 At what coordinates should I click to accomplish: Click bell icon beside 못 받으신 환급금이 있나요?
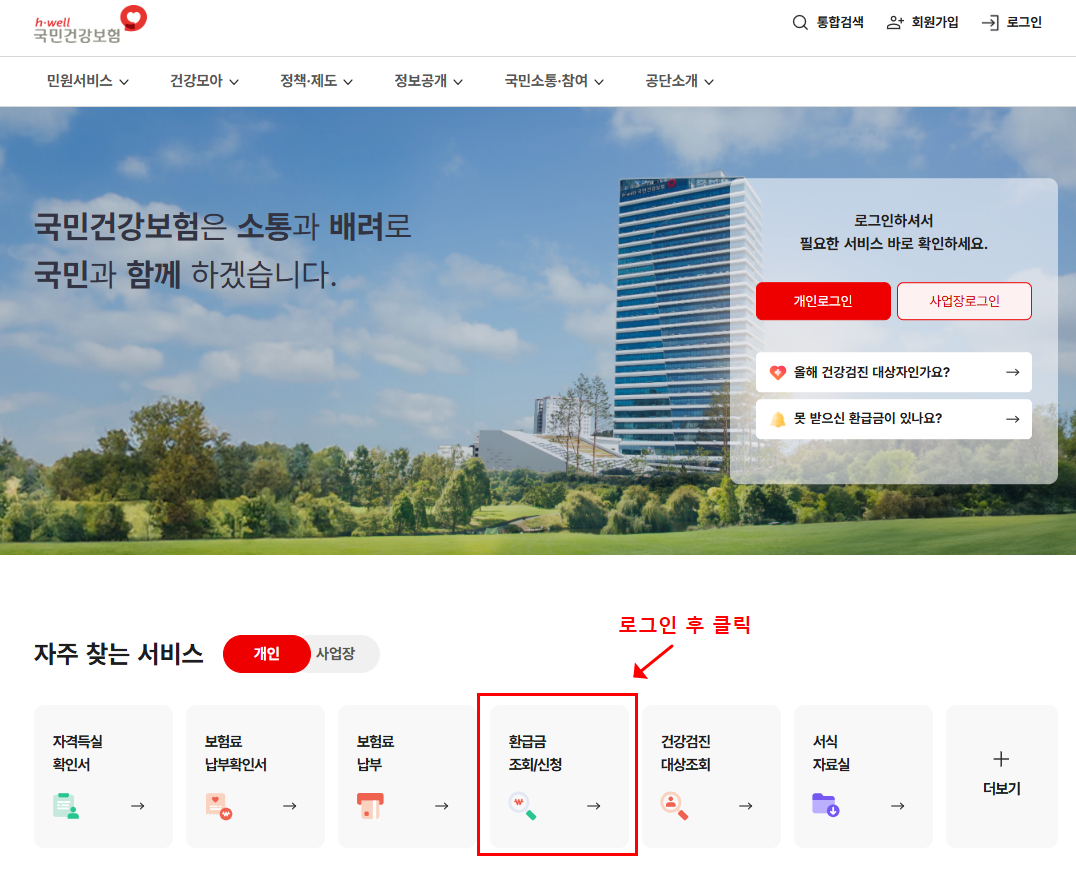click(777, 419)
